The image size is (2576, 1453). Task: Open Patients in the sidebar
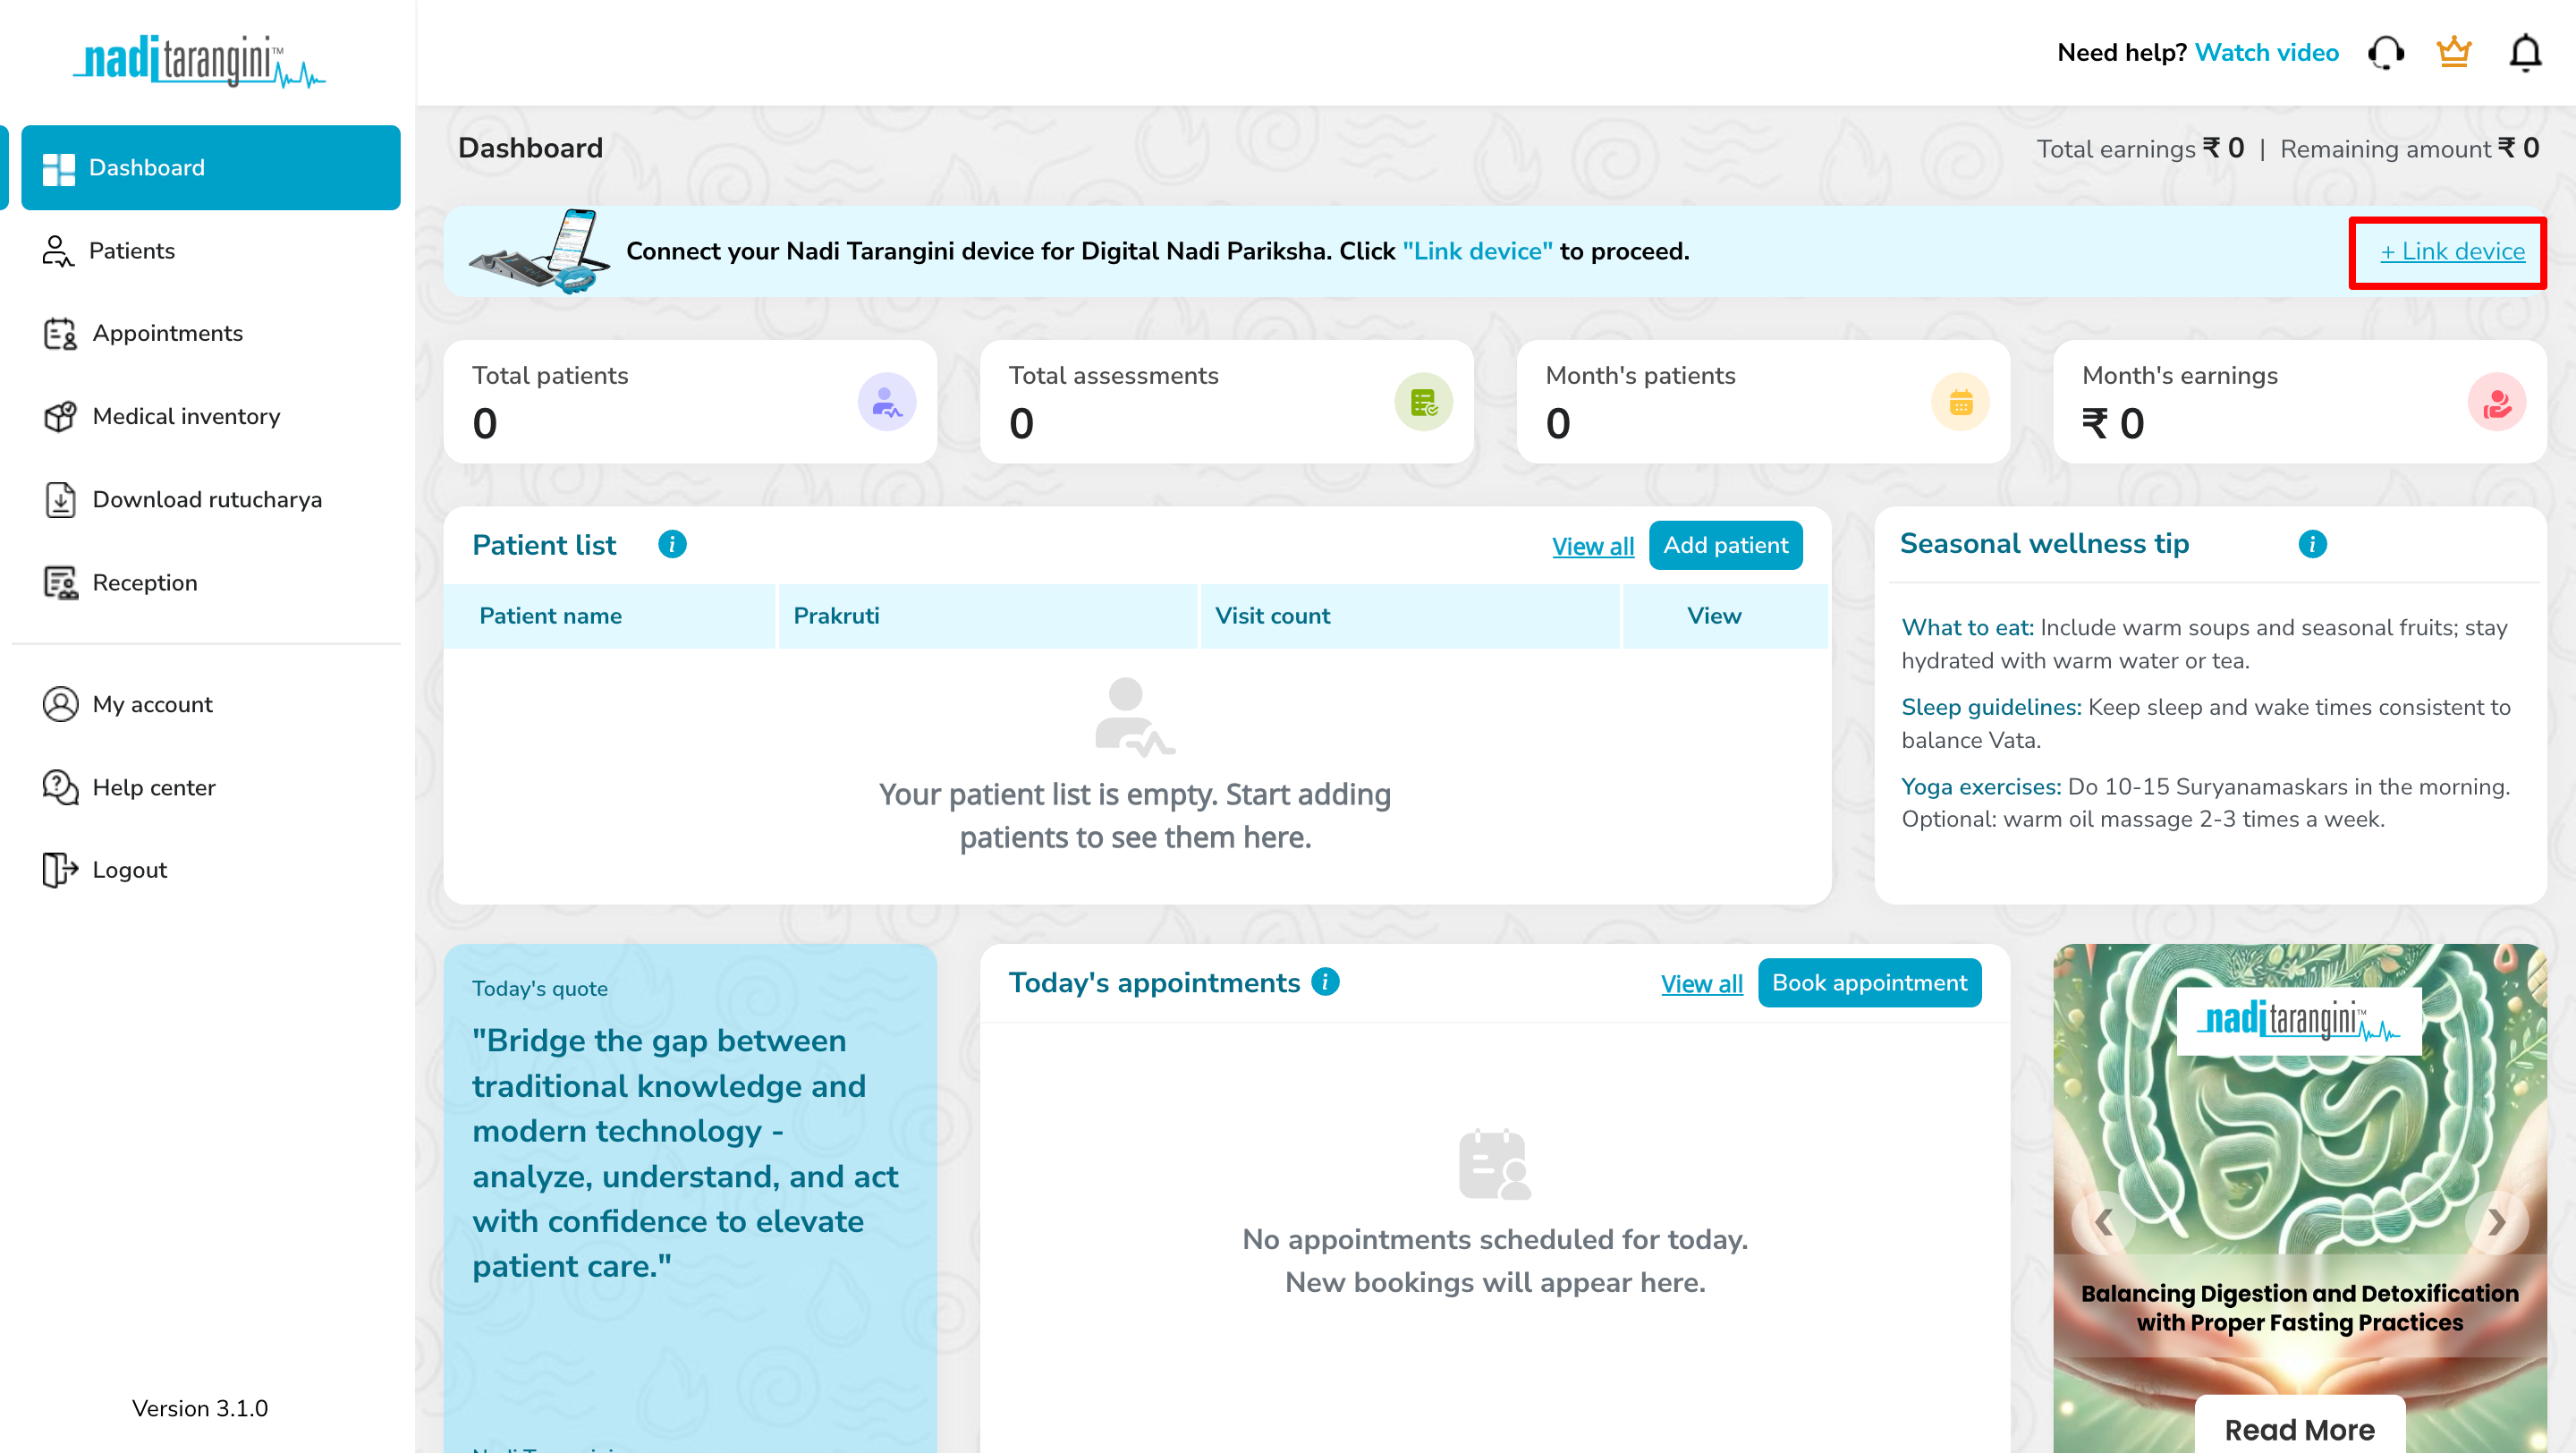(131, 250)
